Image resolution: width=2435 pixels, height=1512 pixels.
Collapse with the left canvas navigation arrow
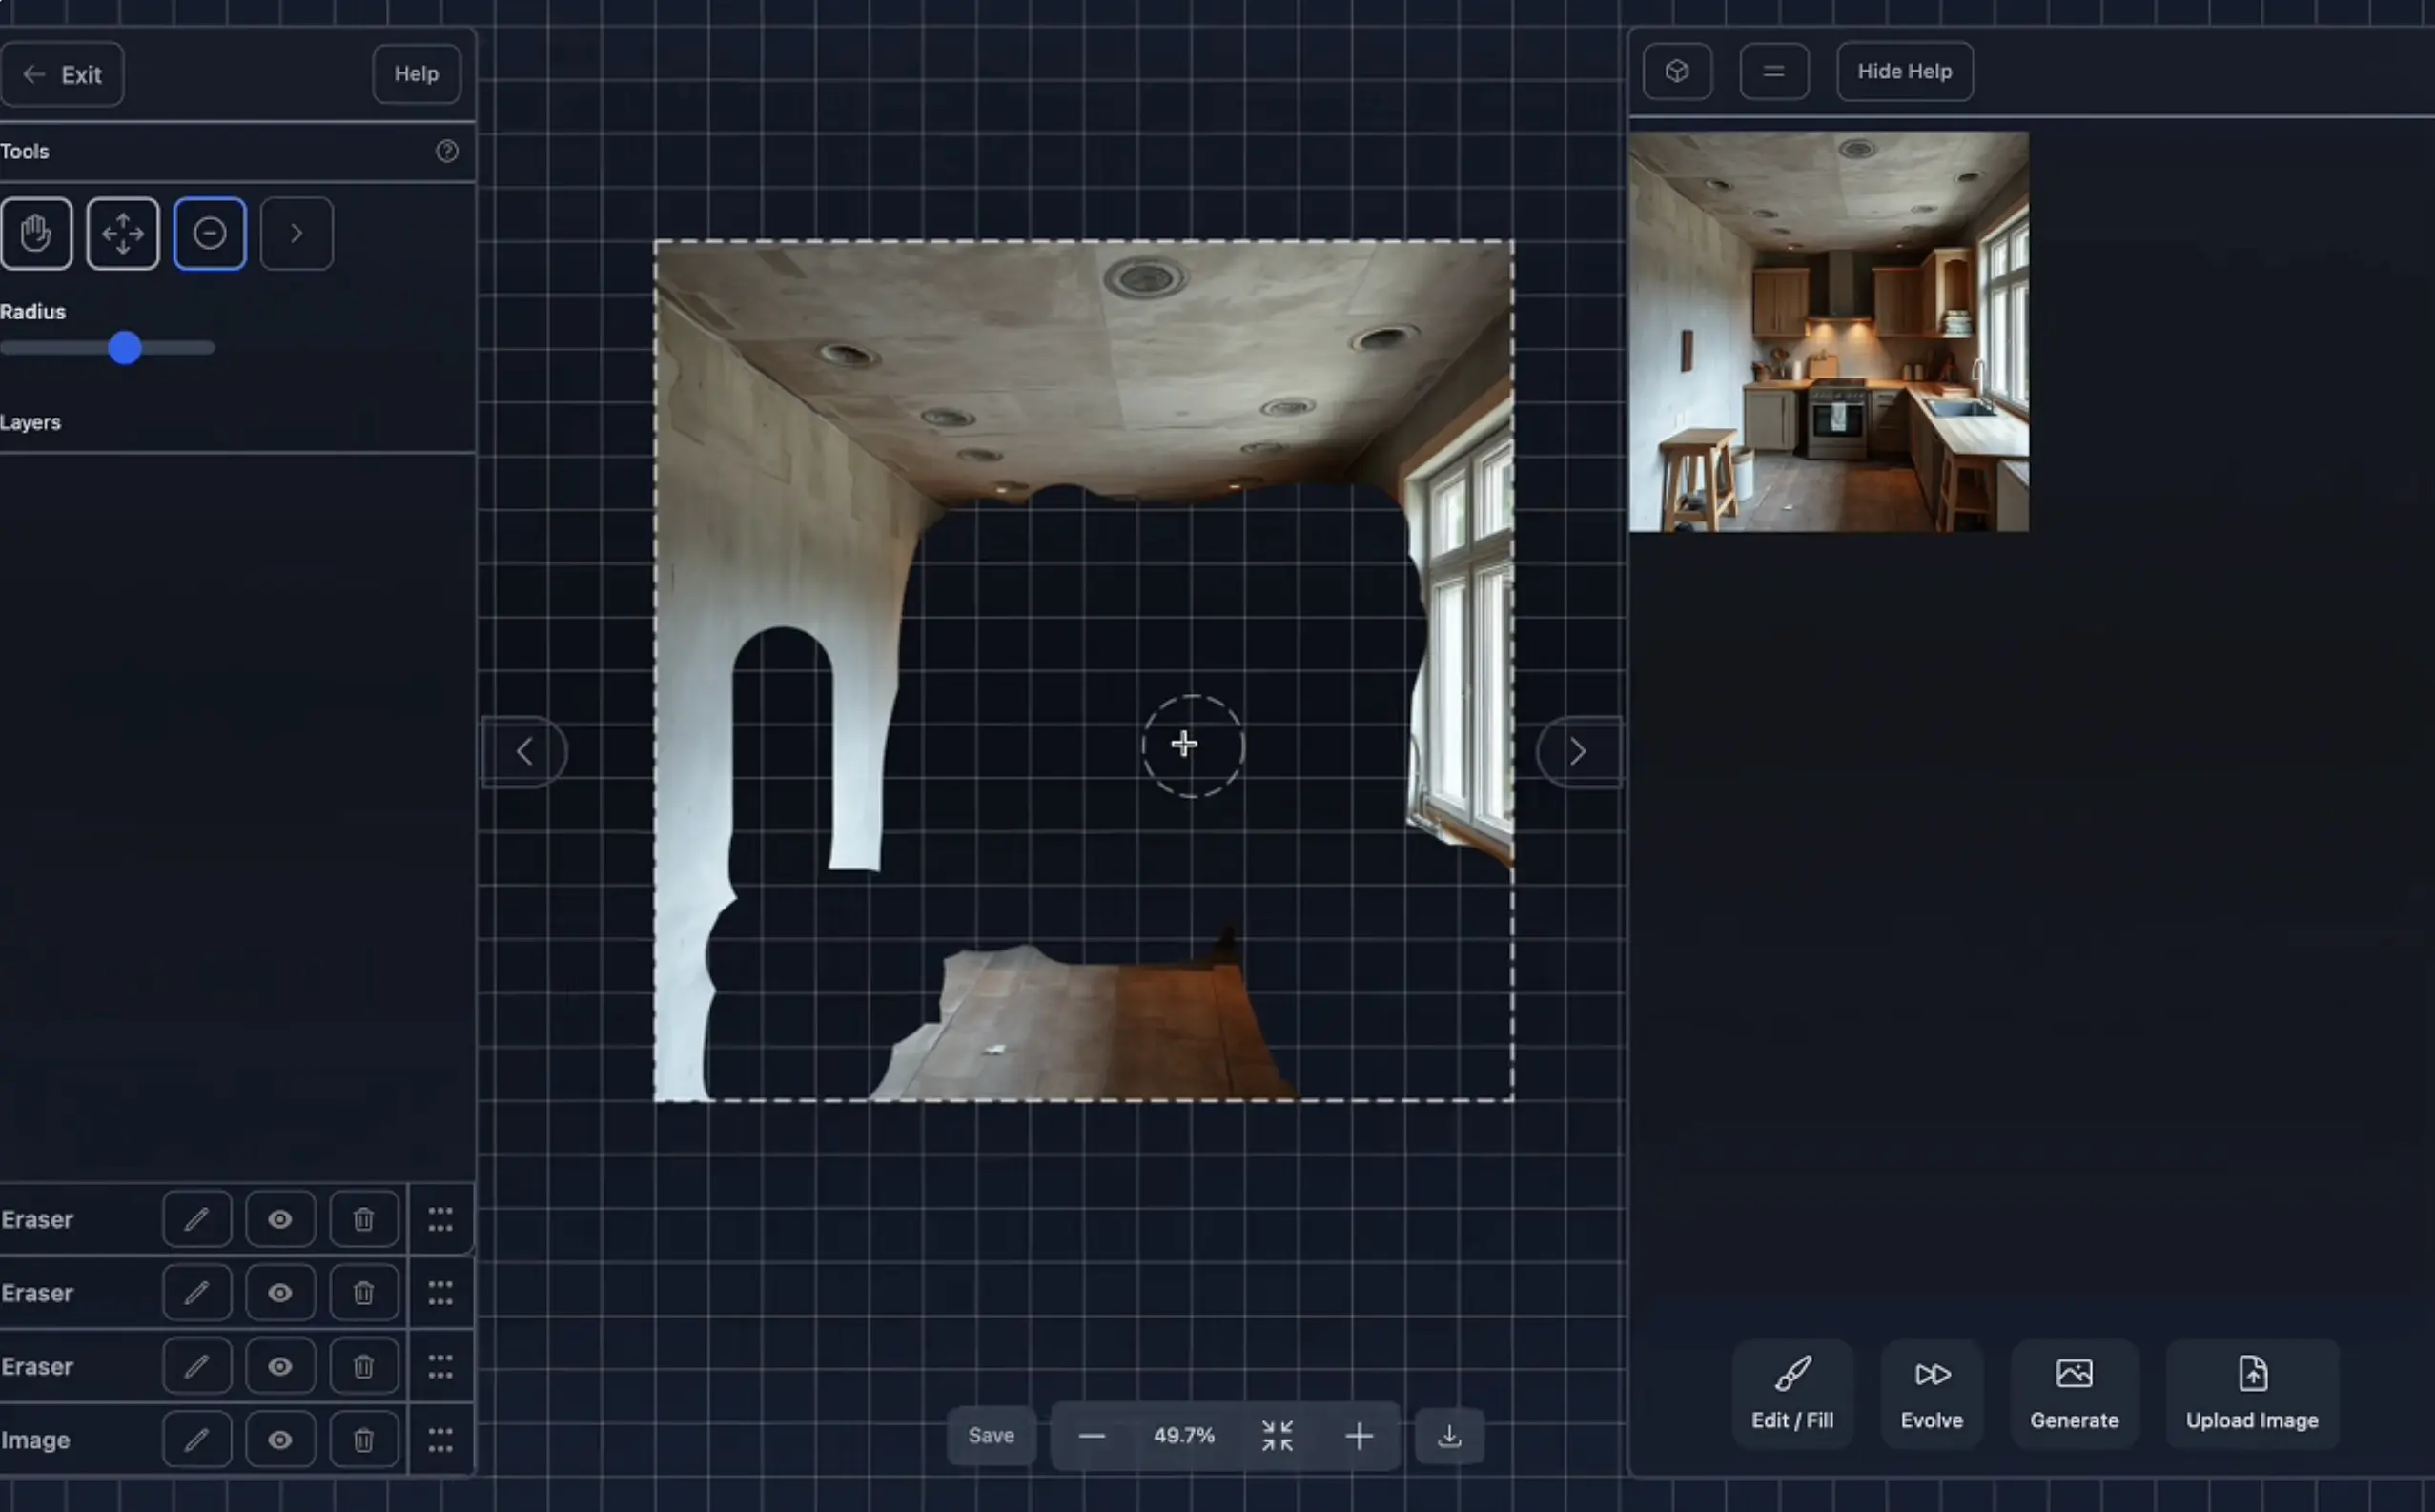click(524, 750)
